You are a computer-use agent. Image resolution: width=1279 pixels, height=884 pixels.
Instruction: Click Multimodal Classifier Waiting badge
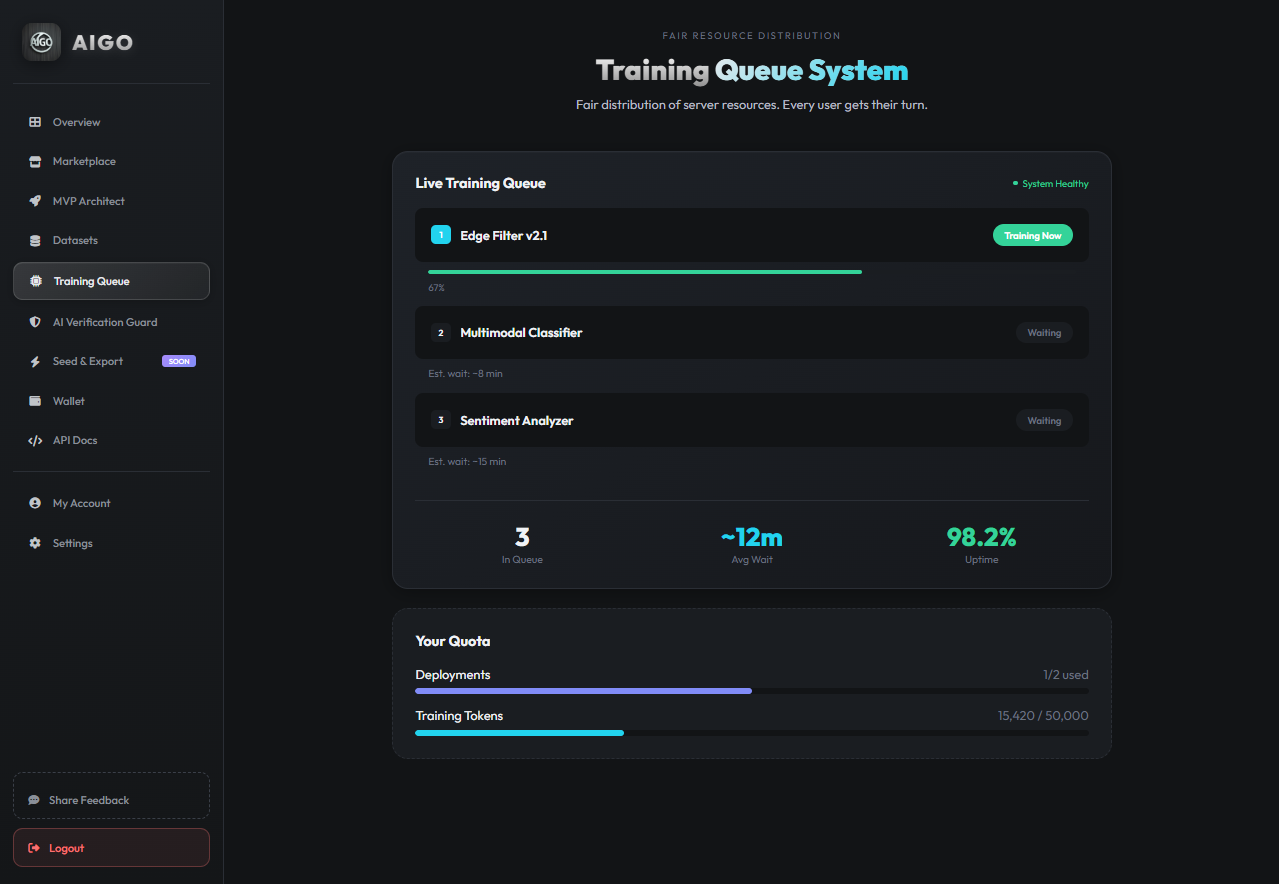[1044, 332]
